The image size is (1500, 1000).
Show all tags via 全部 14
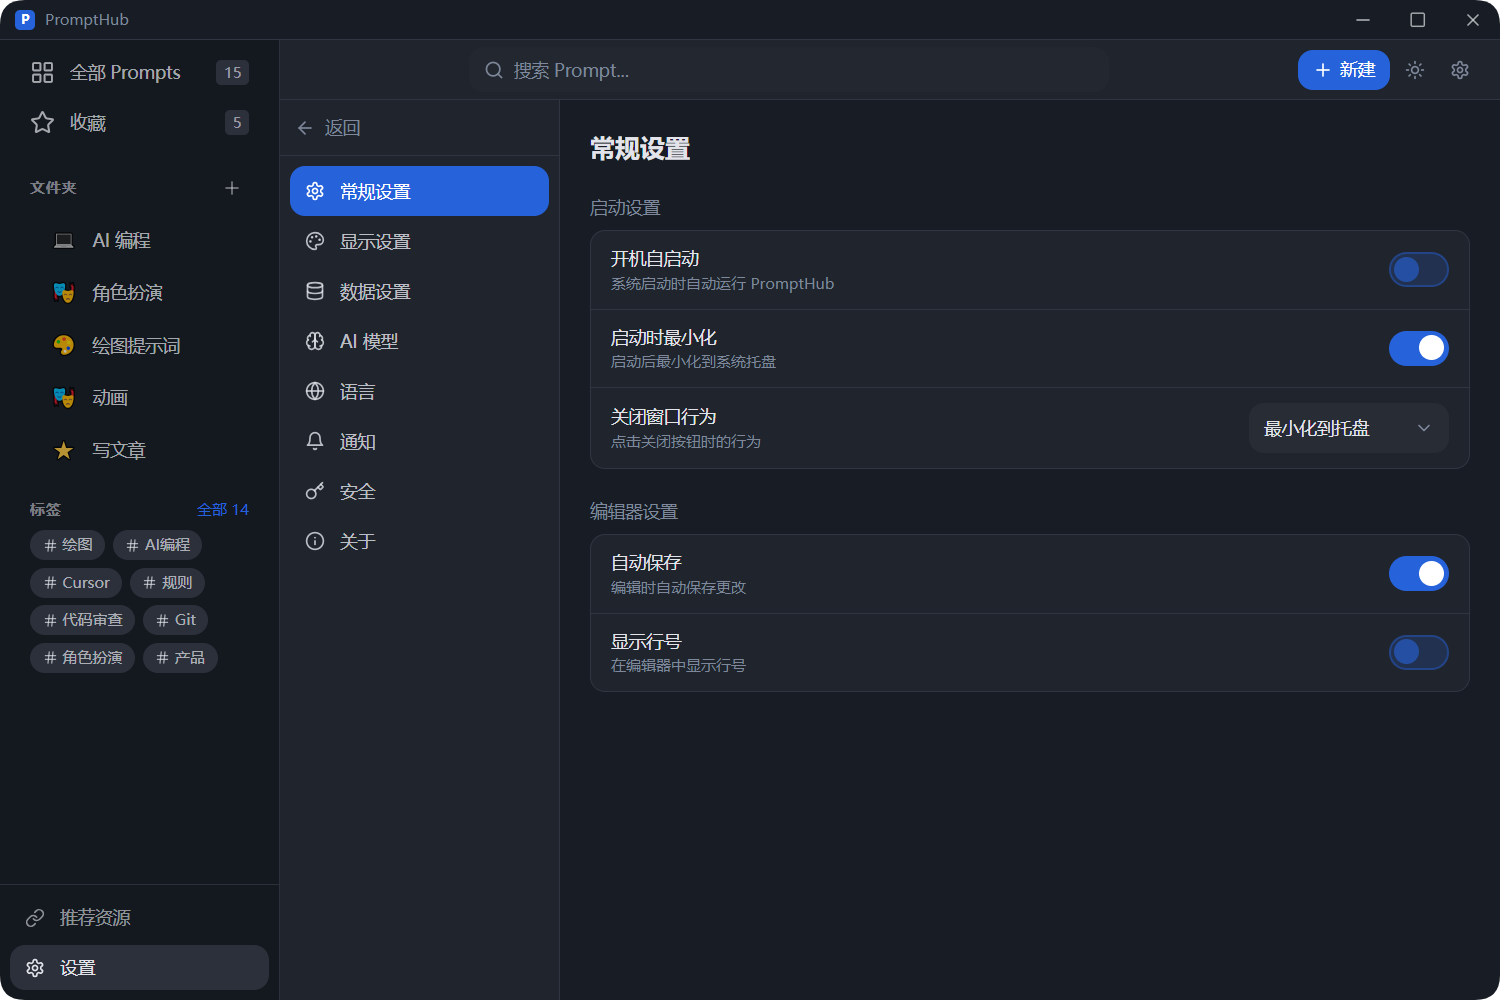tap(223, 510)
